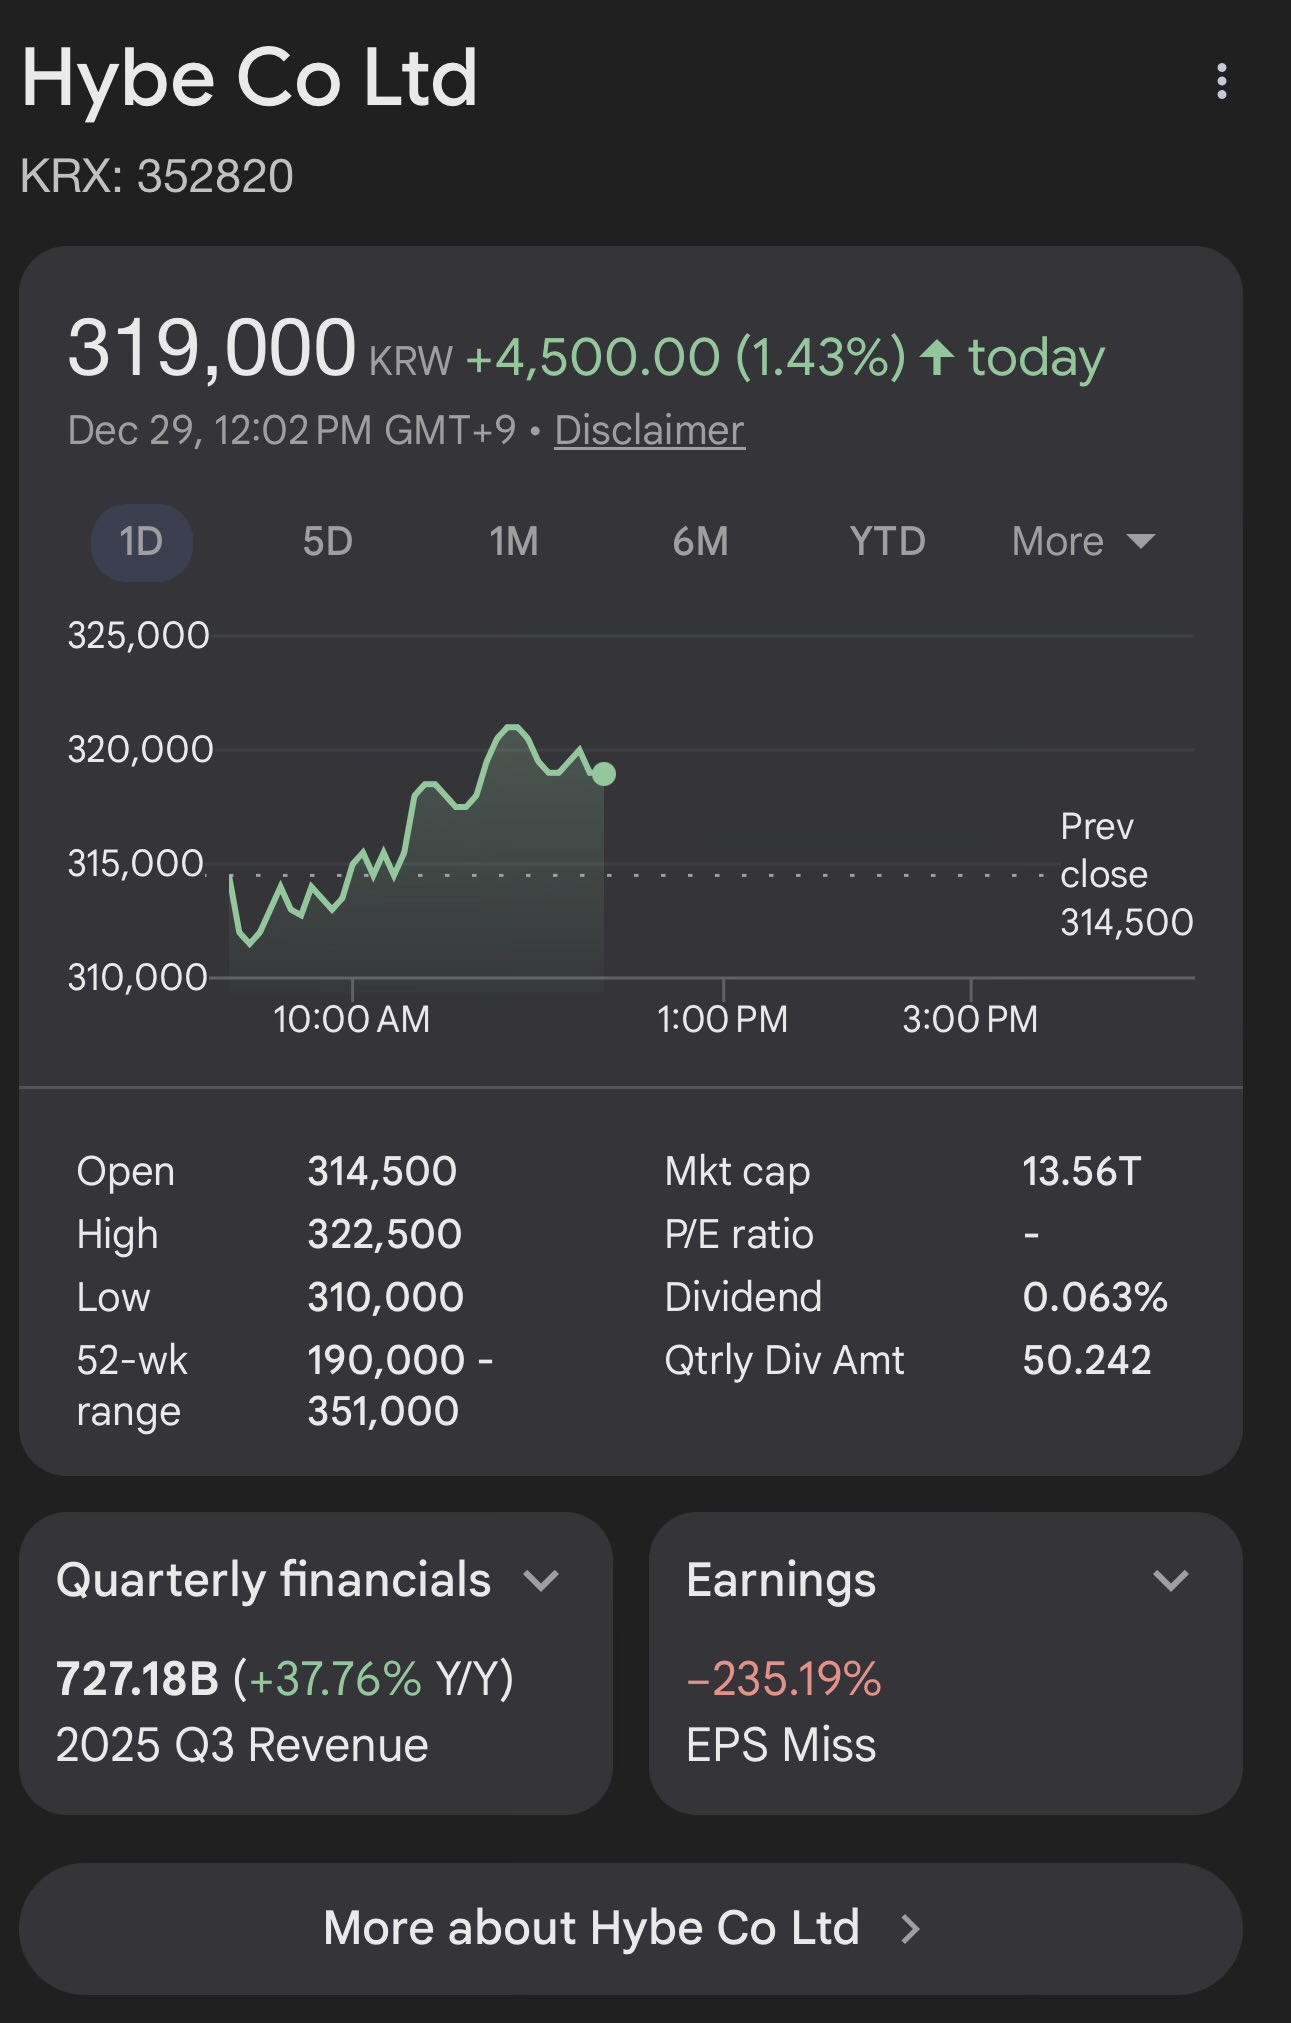Click the Prev close 314,500 label
The image size is (1291, 2023).
(1126, 874)
